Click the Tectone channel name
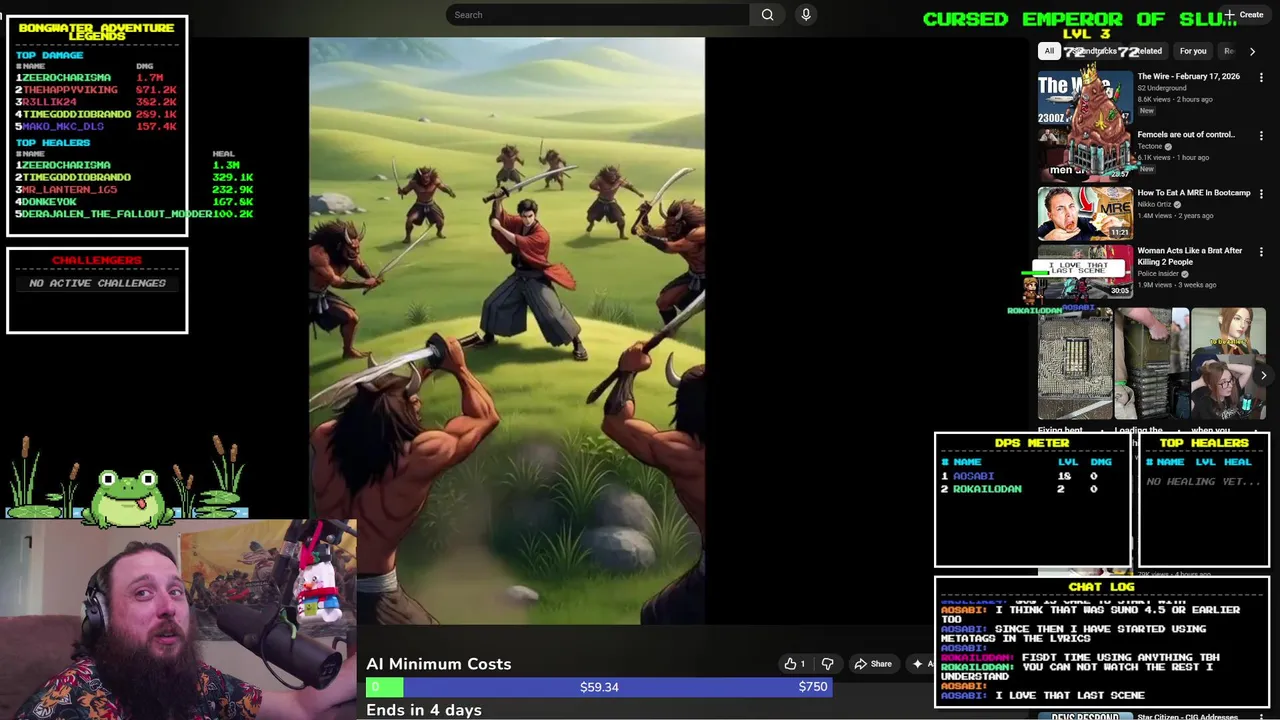The image size is (1280, 720). (x=1150, y=146)
